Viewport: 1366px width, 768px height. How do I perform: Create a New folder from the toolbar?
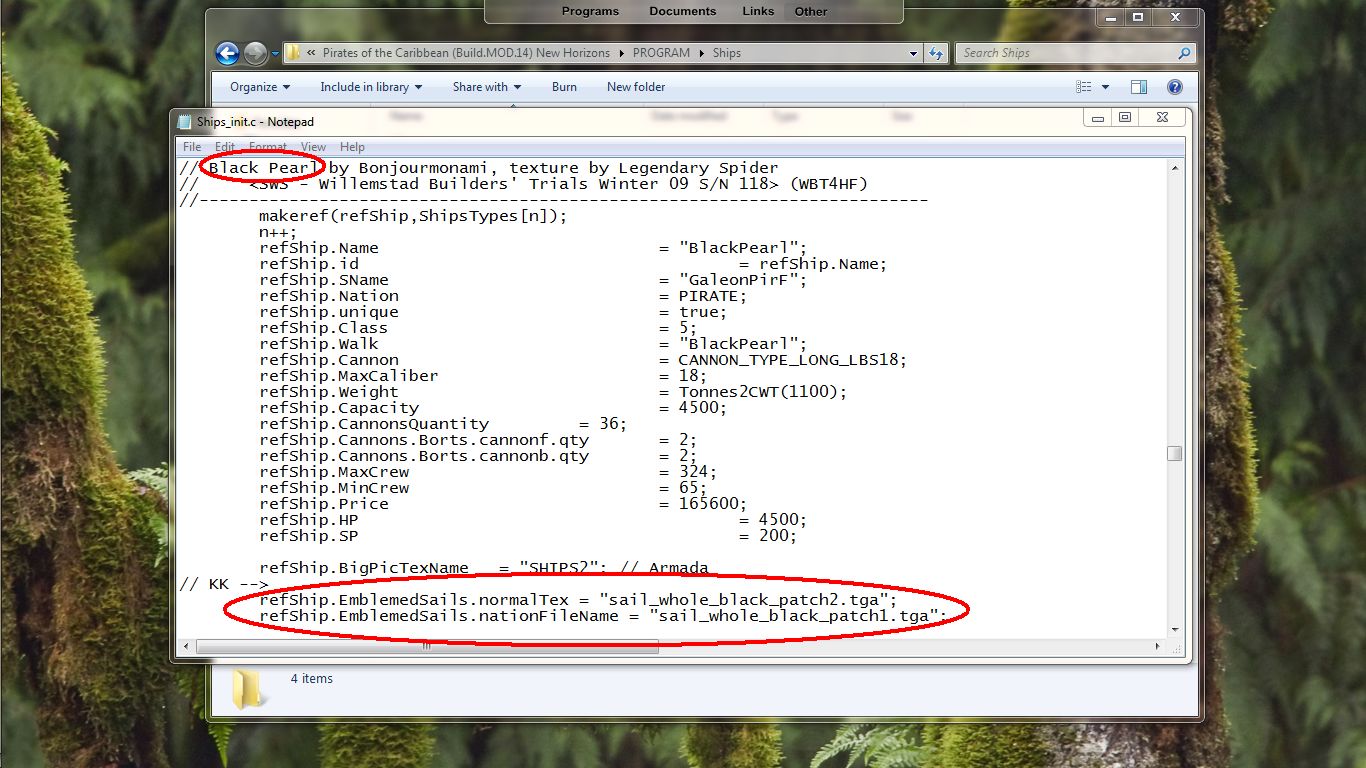(x=636, y=87)
